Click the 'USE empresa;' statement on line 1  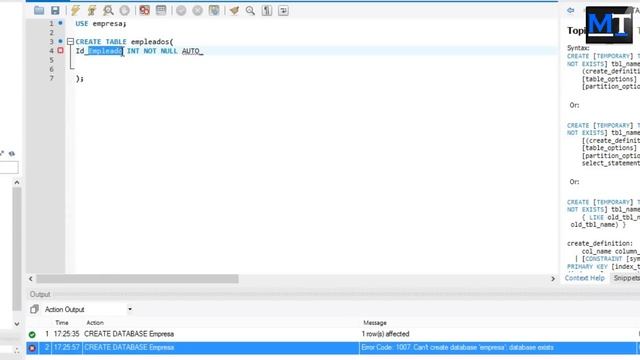(x=101, y=24)
